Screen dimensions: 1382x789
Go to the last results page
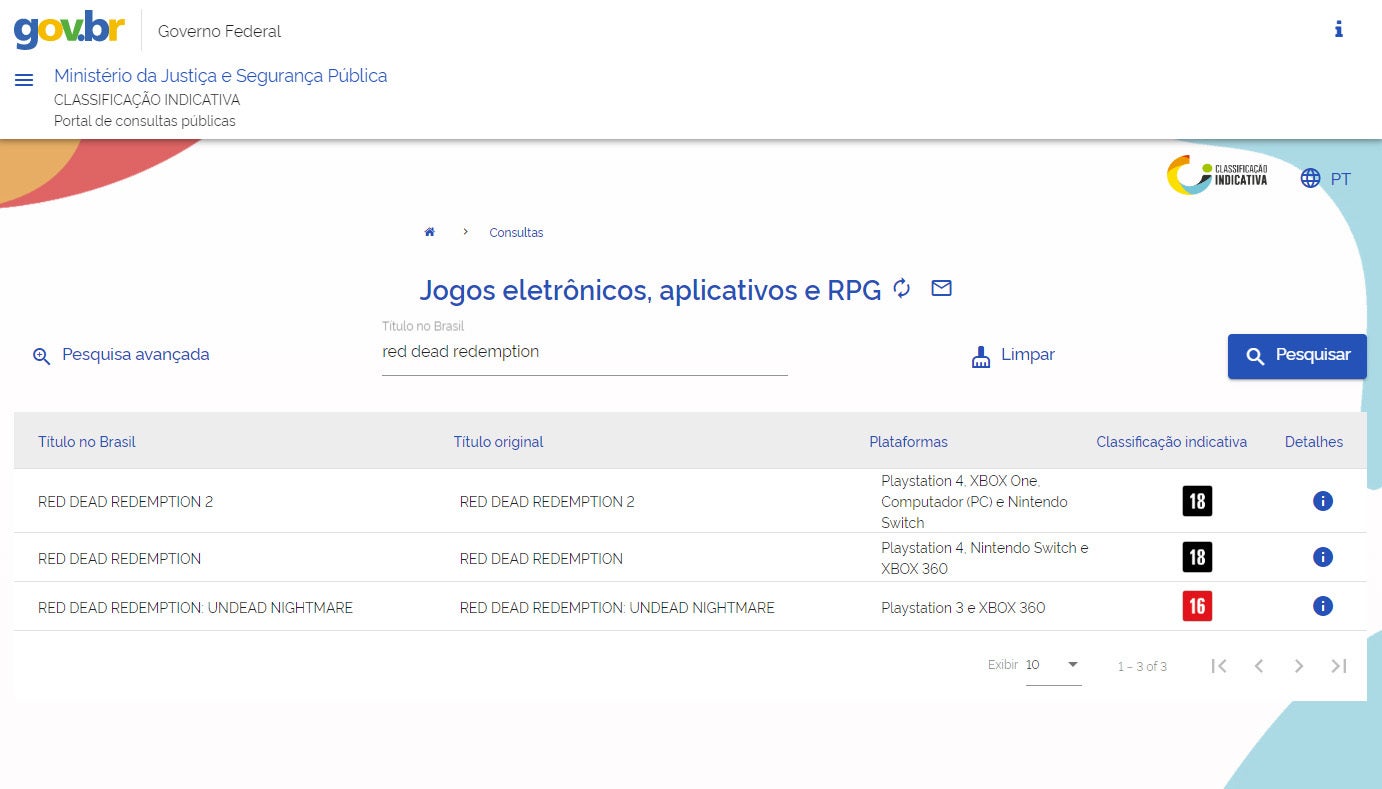click(x=1339, y=666)
